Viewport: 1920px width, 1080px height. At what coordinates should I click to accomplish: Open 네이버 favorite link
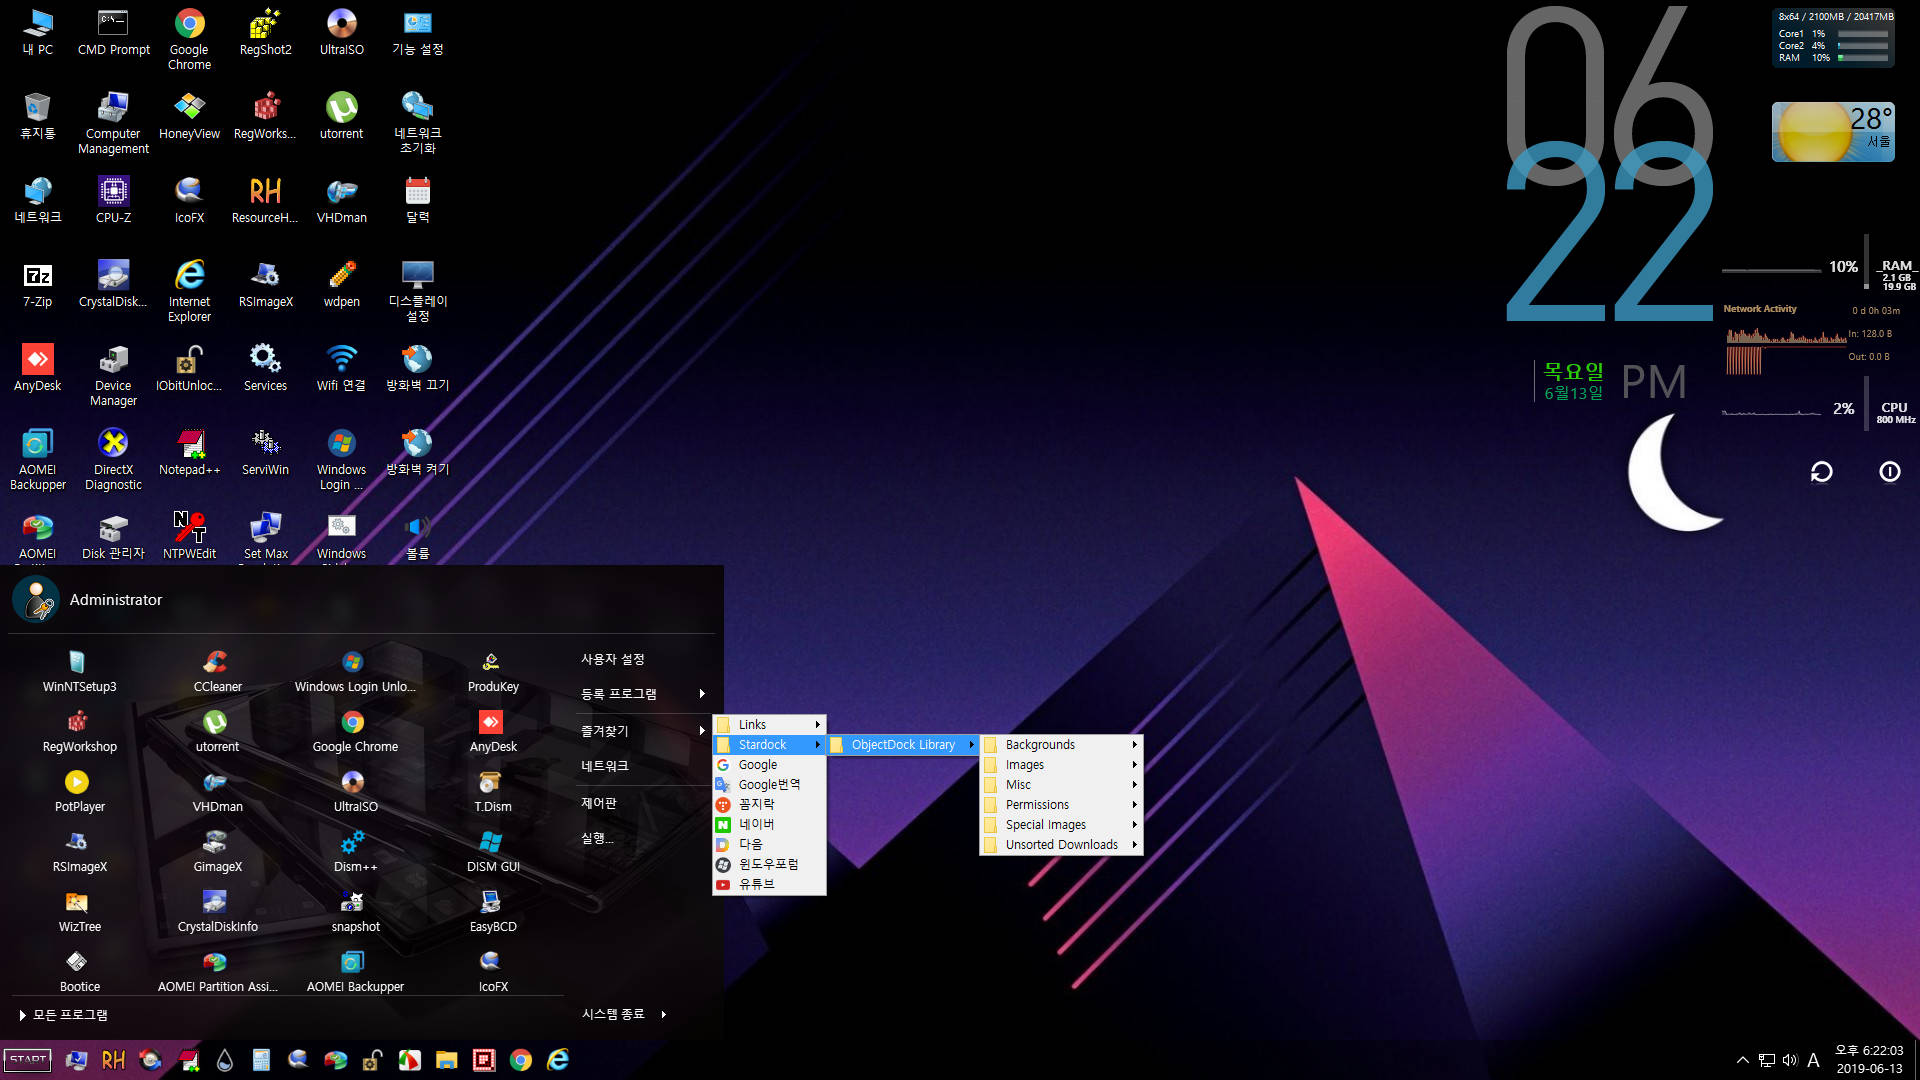(x=769, y=825)
